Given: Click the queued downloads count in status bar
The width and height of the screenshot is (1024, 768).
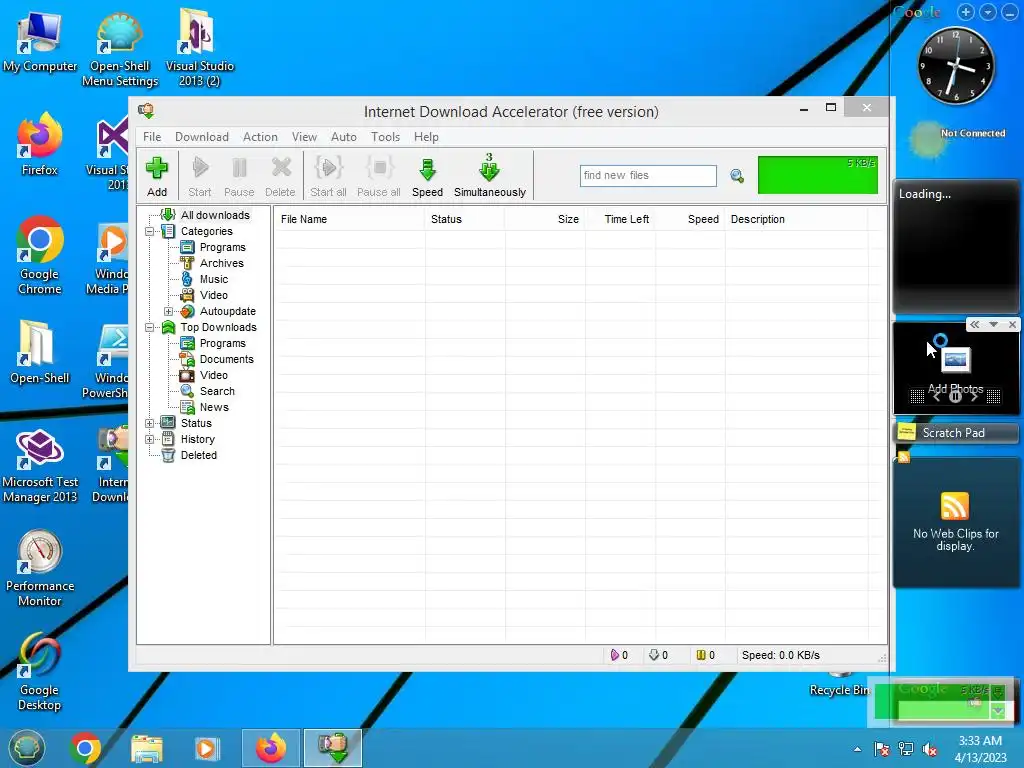Looking at the screenshot, I should (x=658, y=655).
